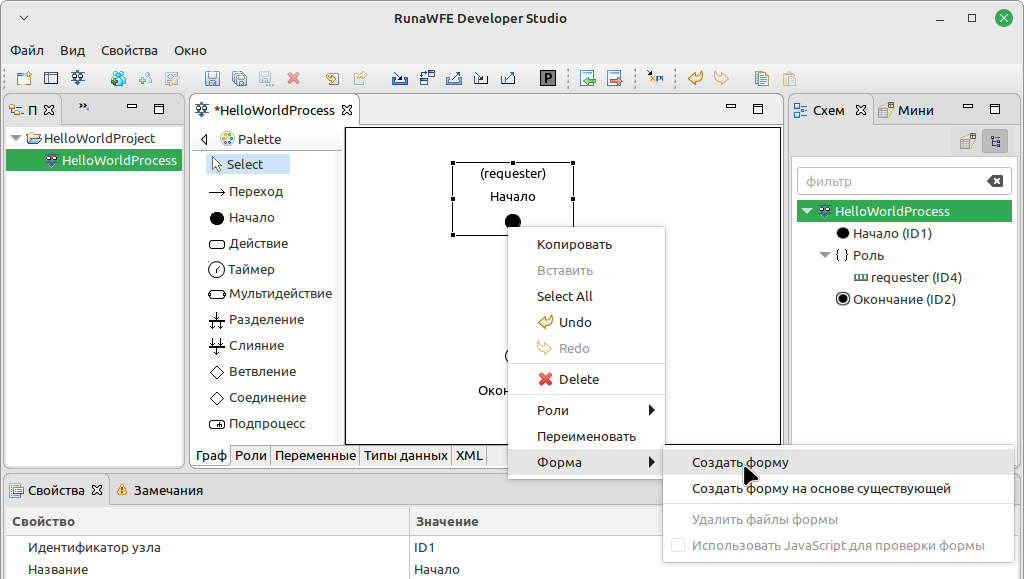The height and width of the screenshot is (579, 1024).
Task: Click the XPI toolbar icon
Action: [x=655, y=78]
